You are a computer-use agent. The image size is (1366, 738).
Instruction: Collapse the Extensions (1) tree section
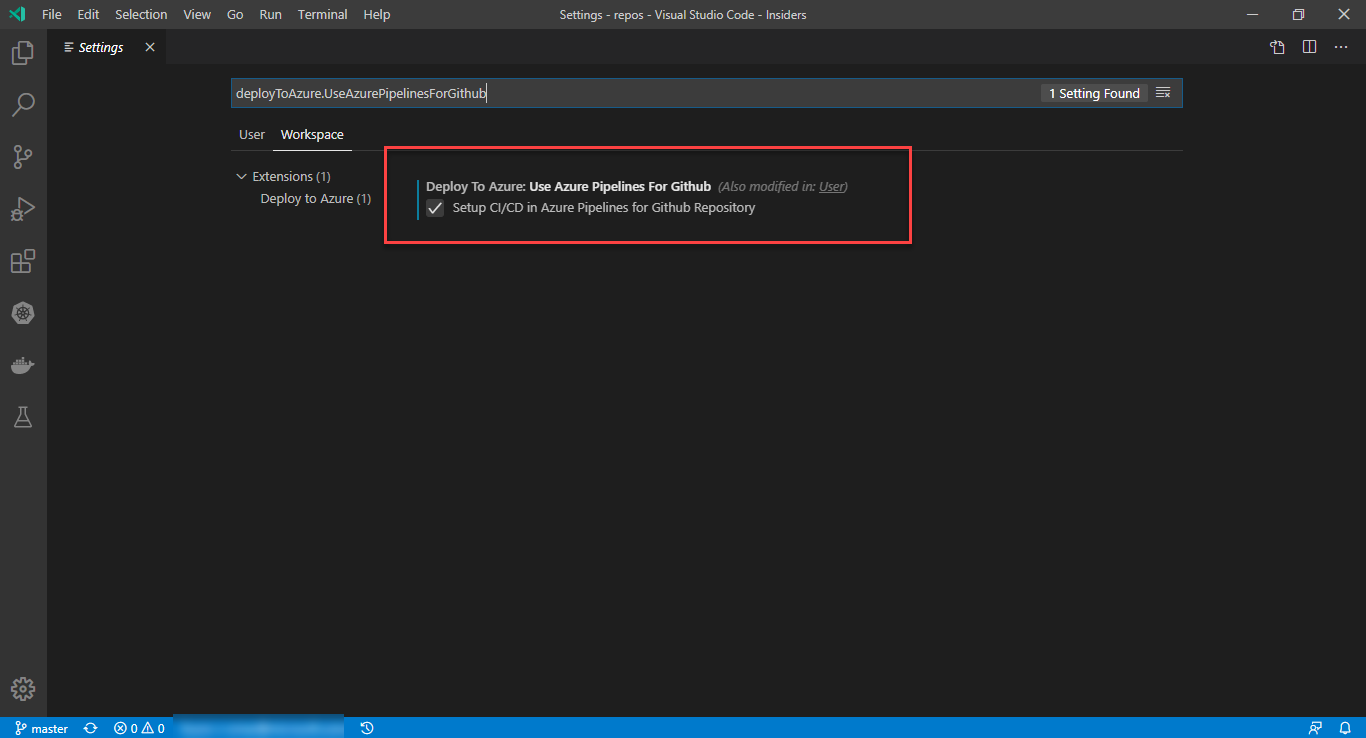241,175
